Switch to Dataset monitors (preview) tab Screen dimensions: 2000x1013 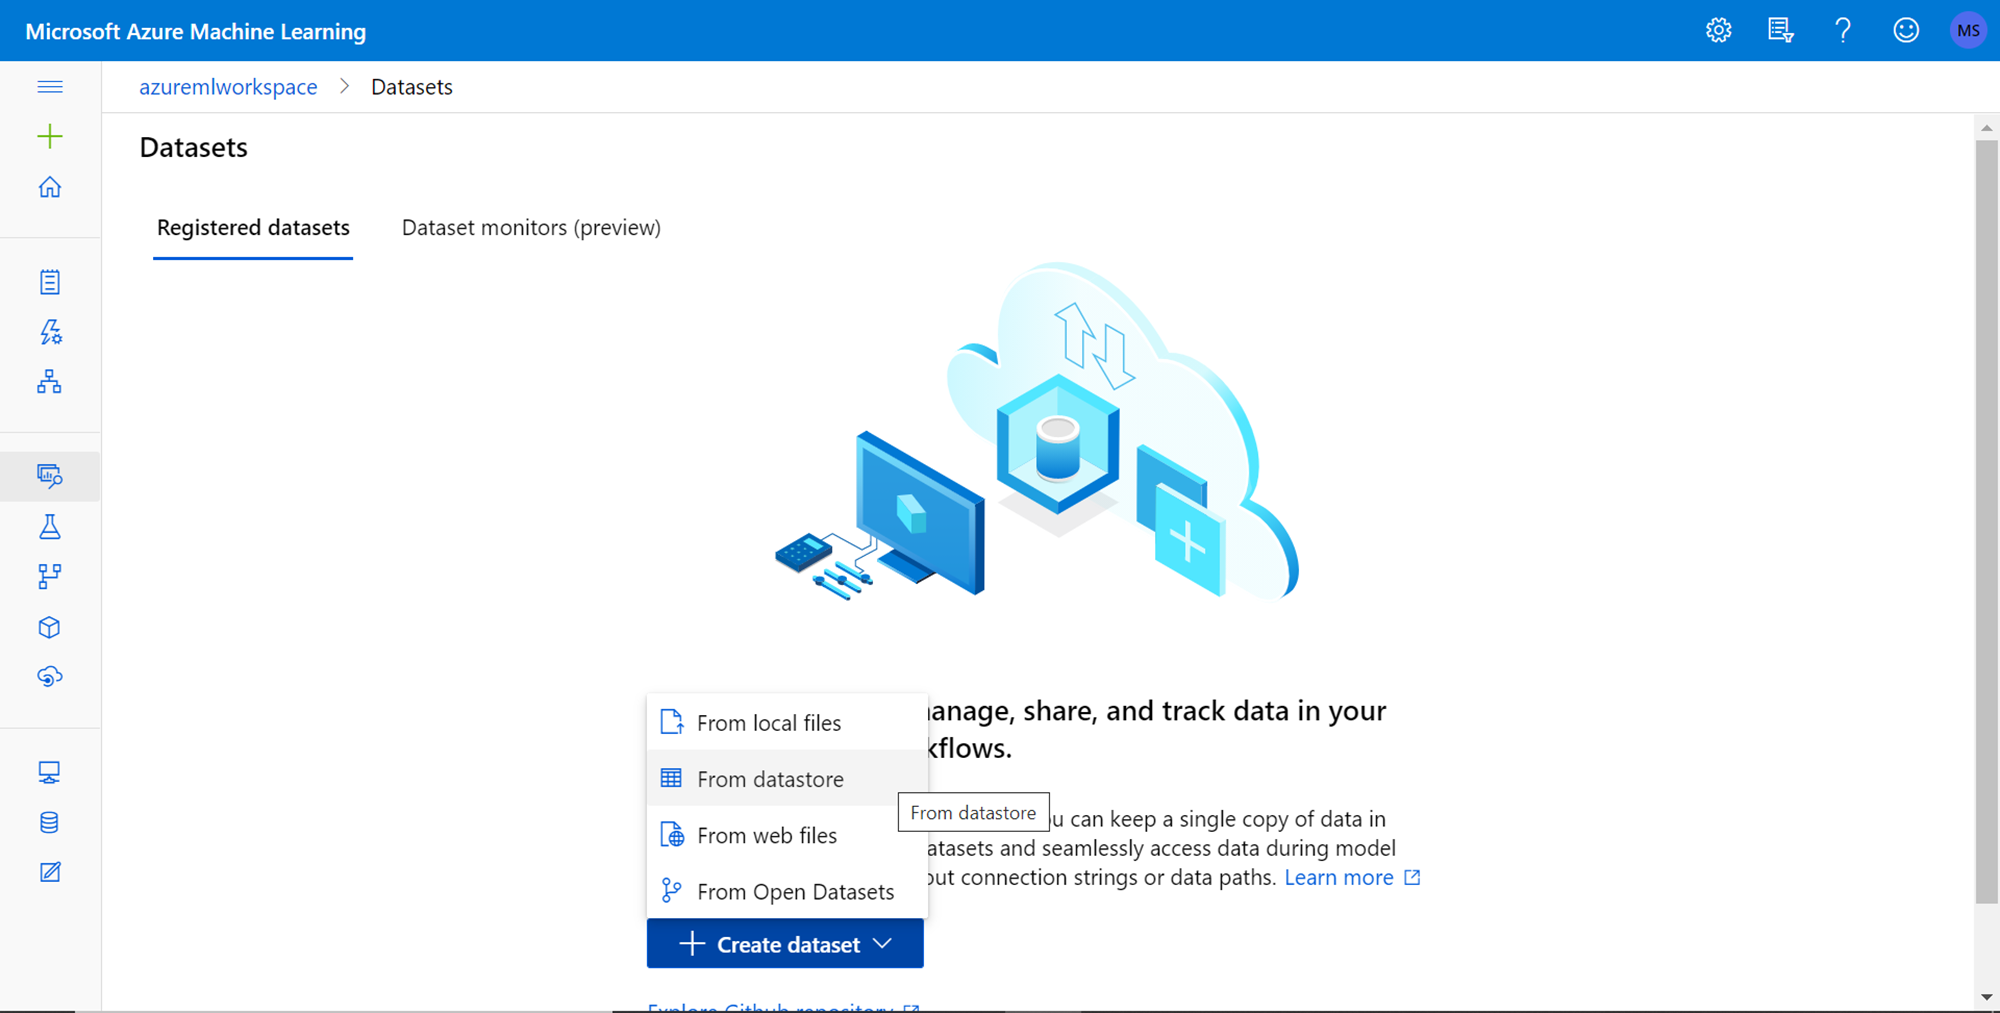pyautogui.click(x=531, y=228)
